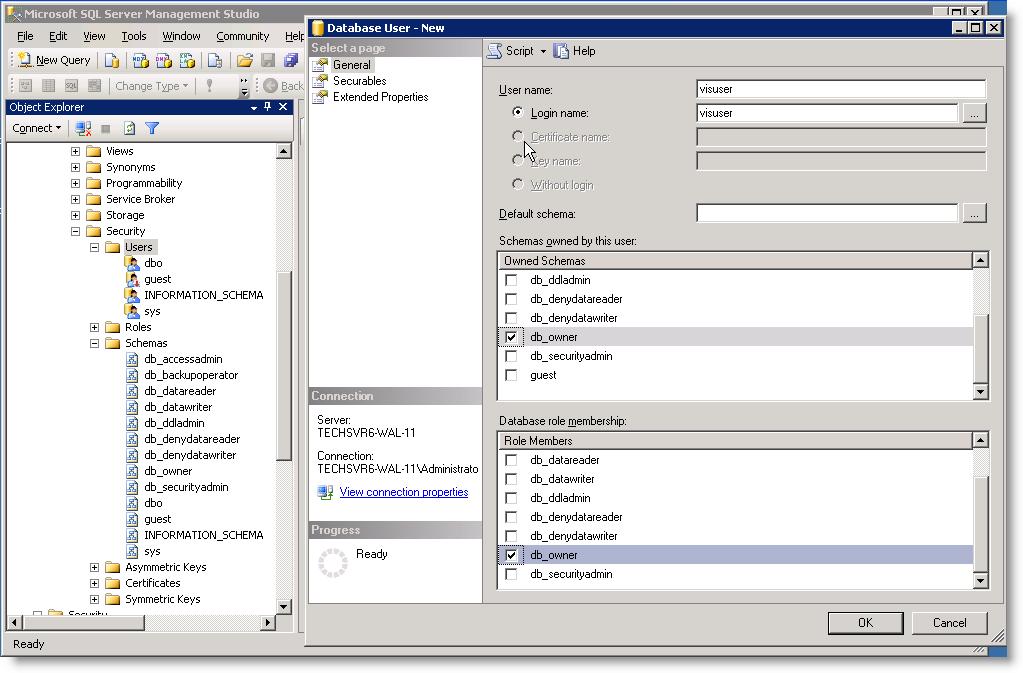
Task: Open the Connect dropdown in Object Explorer
Action: click(37, 128)
